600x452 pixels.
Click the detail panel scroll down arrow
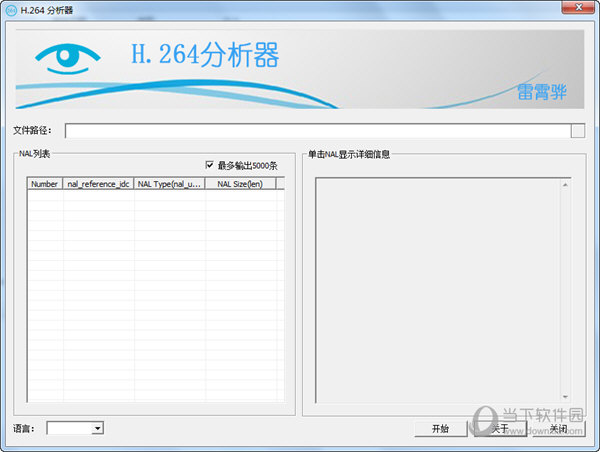tap(565, 397)
